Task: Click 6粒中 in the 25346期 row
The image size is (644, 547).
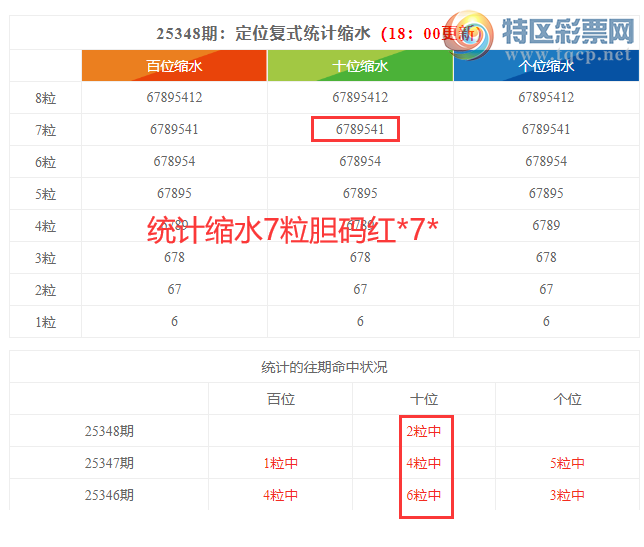Action: coord(424,495)
